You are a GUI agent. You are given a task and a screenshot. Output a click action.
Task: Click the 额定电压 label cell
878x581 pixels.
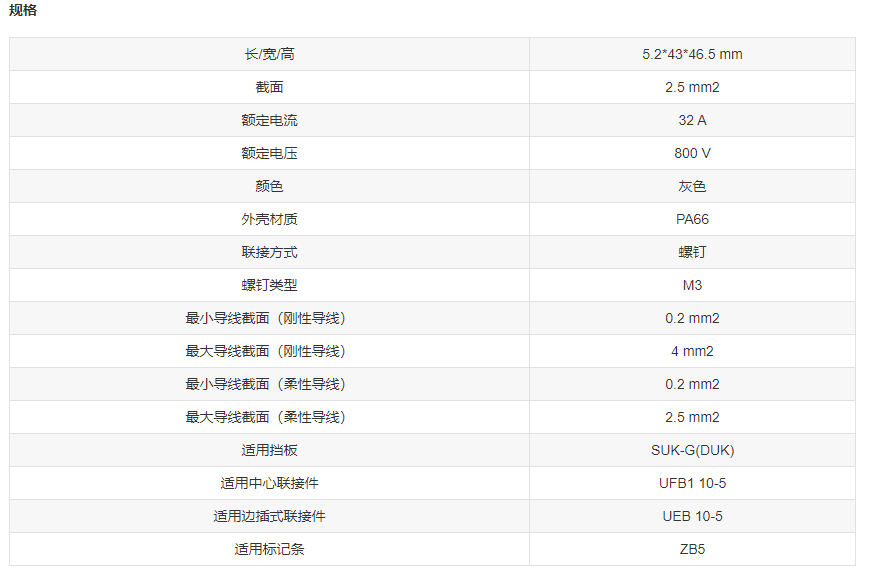click(269, 153)
